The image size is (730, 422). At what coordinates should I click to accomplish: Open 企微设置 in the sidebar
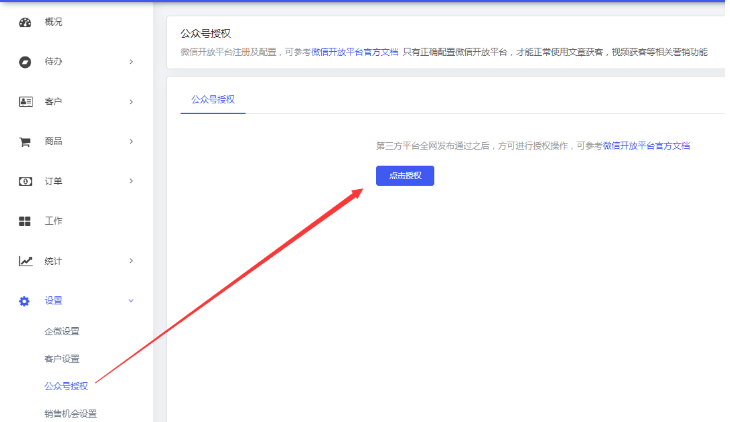point(62,331)
